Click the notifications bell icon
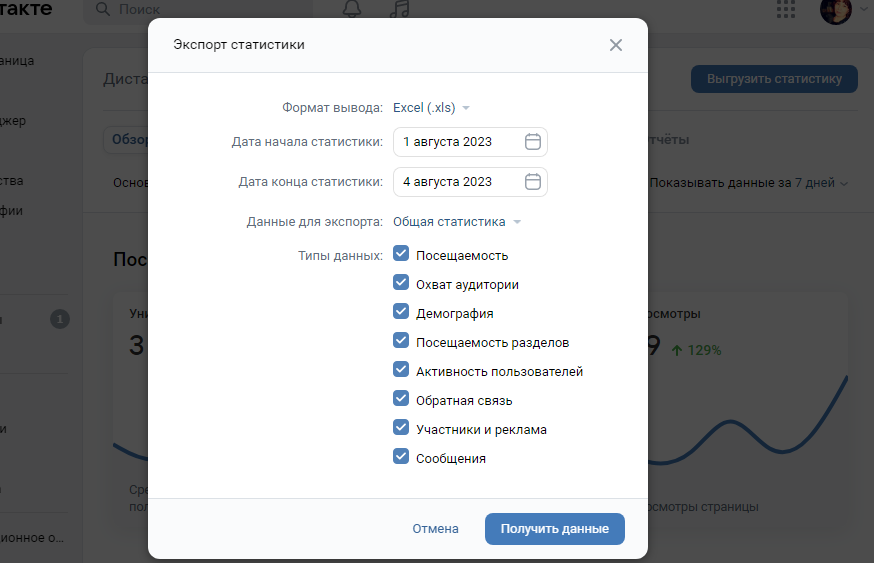The width and height of the screenshot is (874, 563). 352,8
